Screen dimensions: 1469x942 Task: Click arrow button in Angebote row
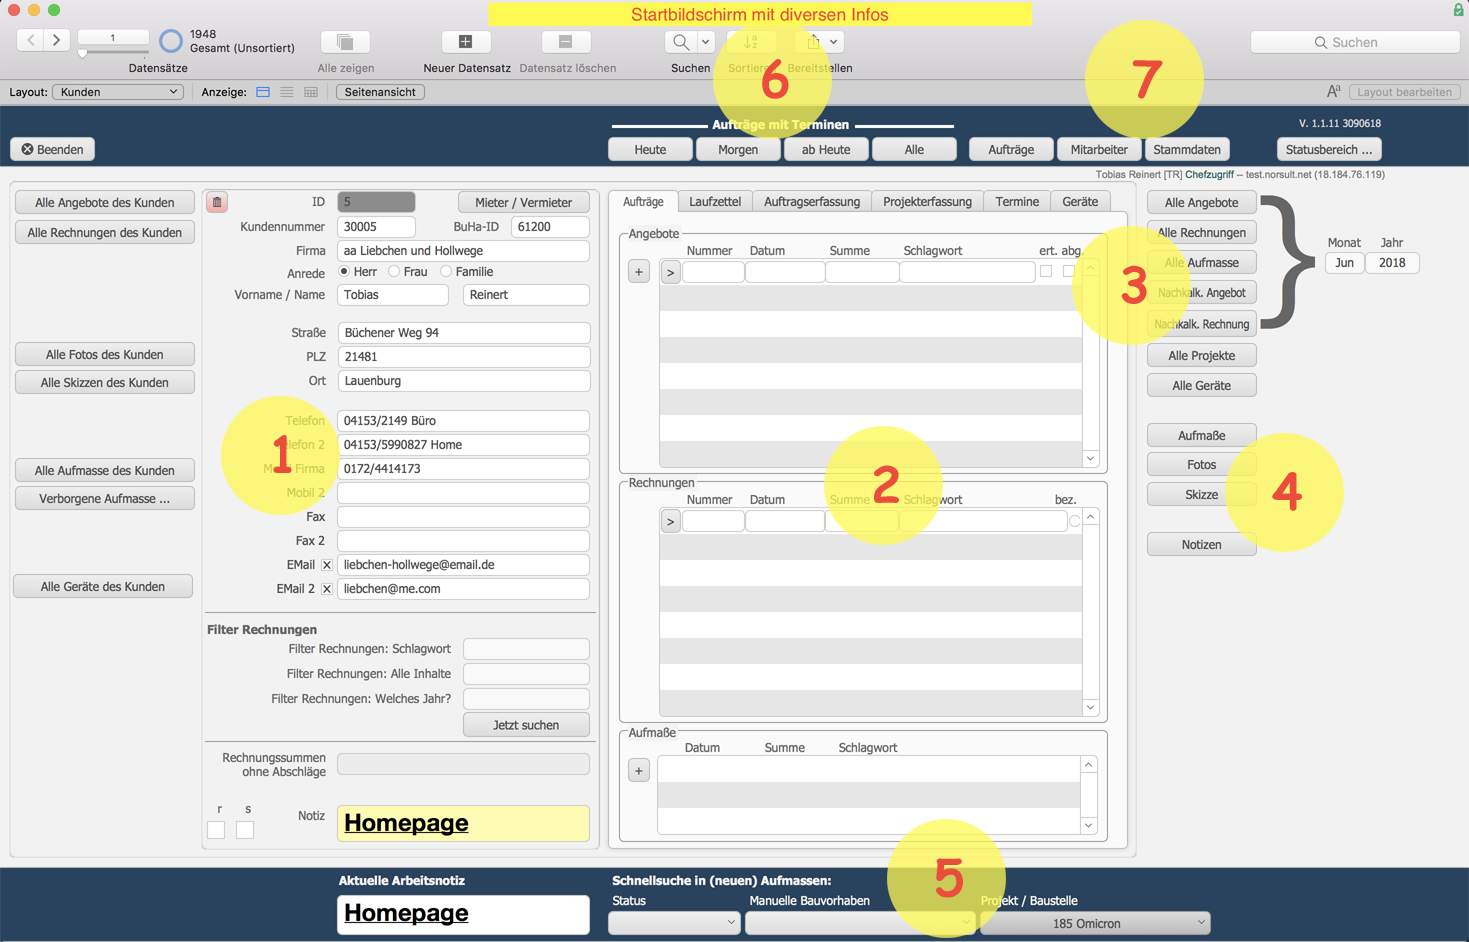click(670, 272)
